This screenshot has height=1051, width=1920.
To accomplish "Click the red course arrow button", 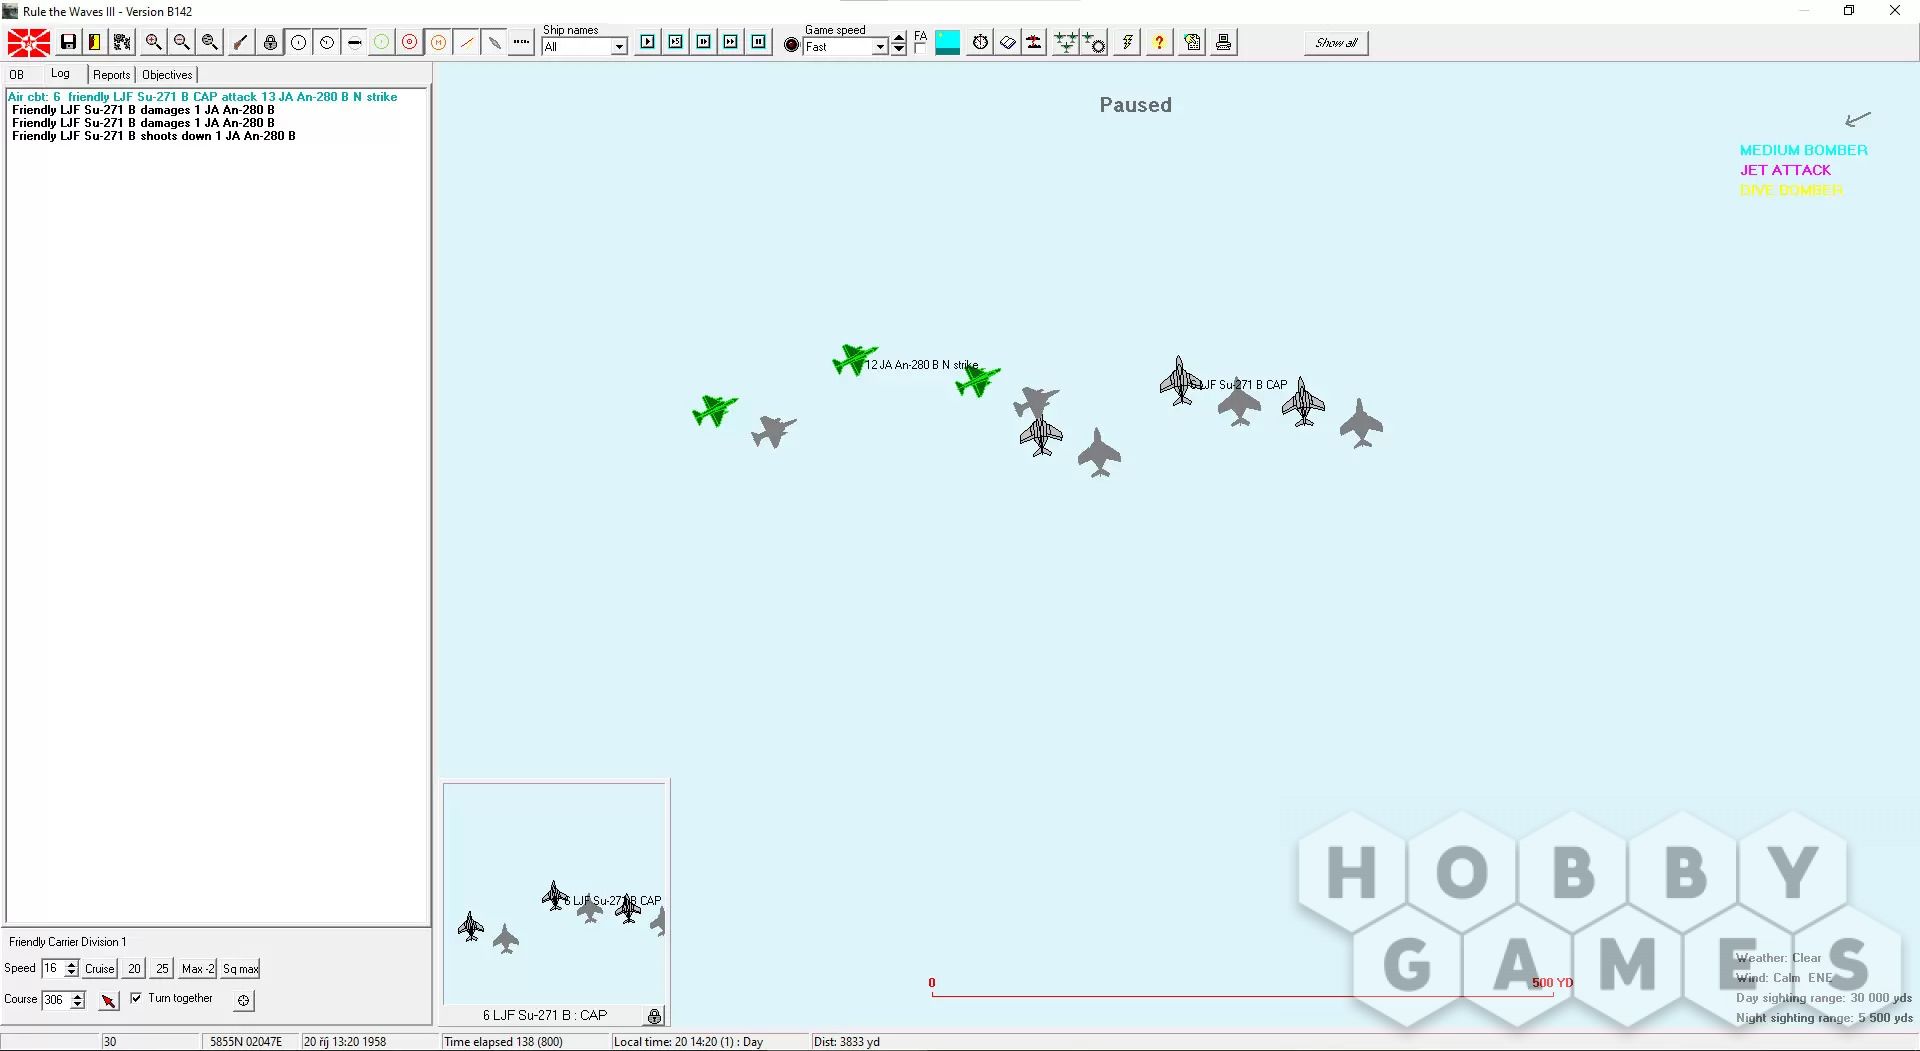I will [108, 1000].
